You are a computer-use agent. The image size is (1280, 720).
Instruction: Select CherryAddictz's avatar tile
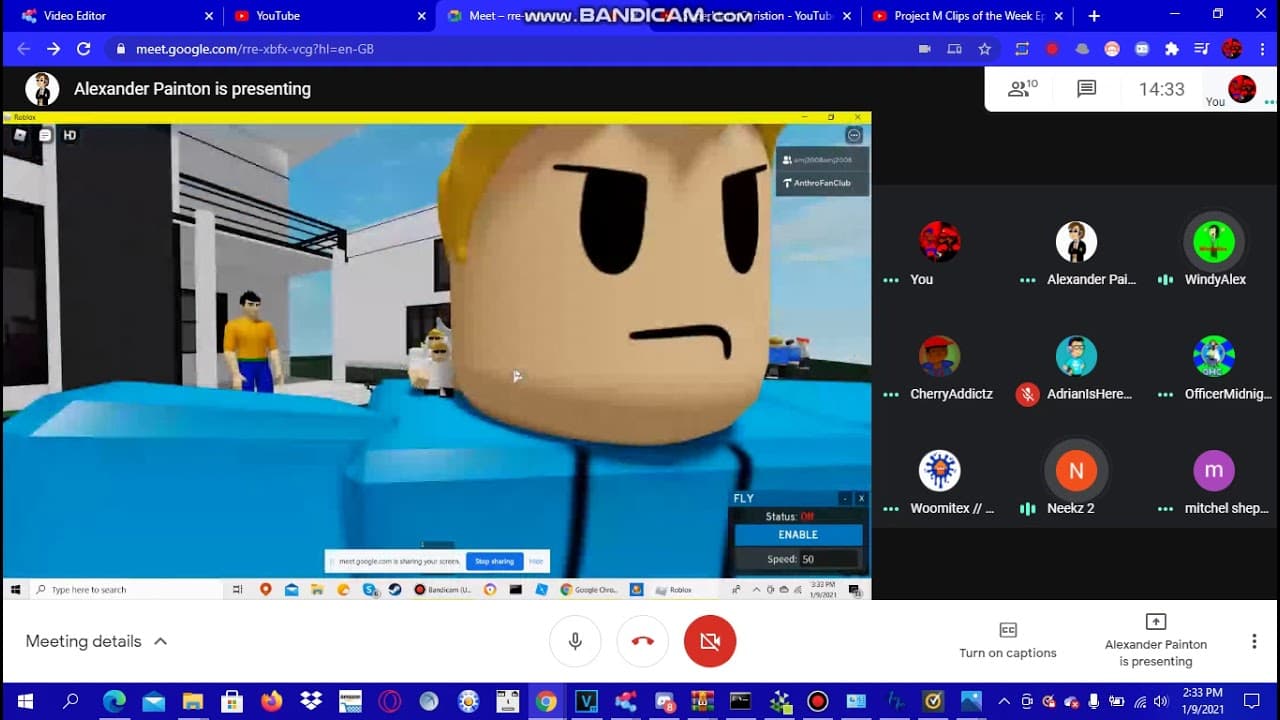(940, 356)
